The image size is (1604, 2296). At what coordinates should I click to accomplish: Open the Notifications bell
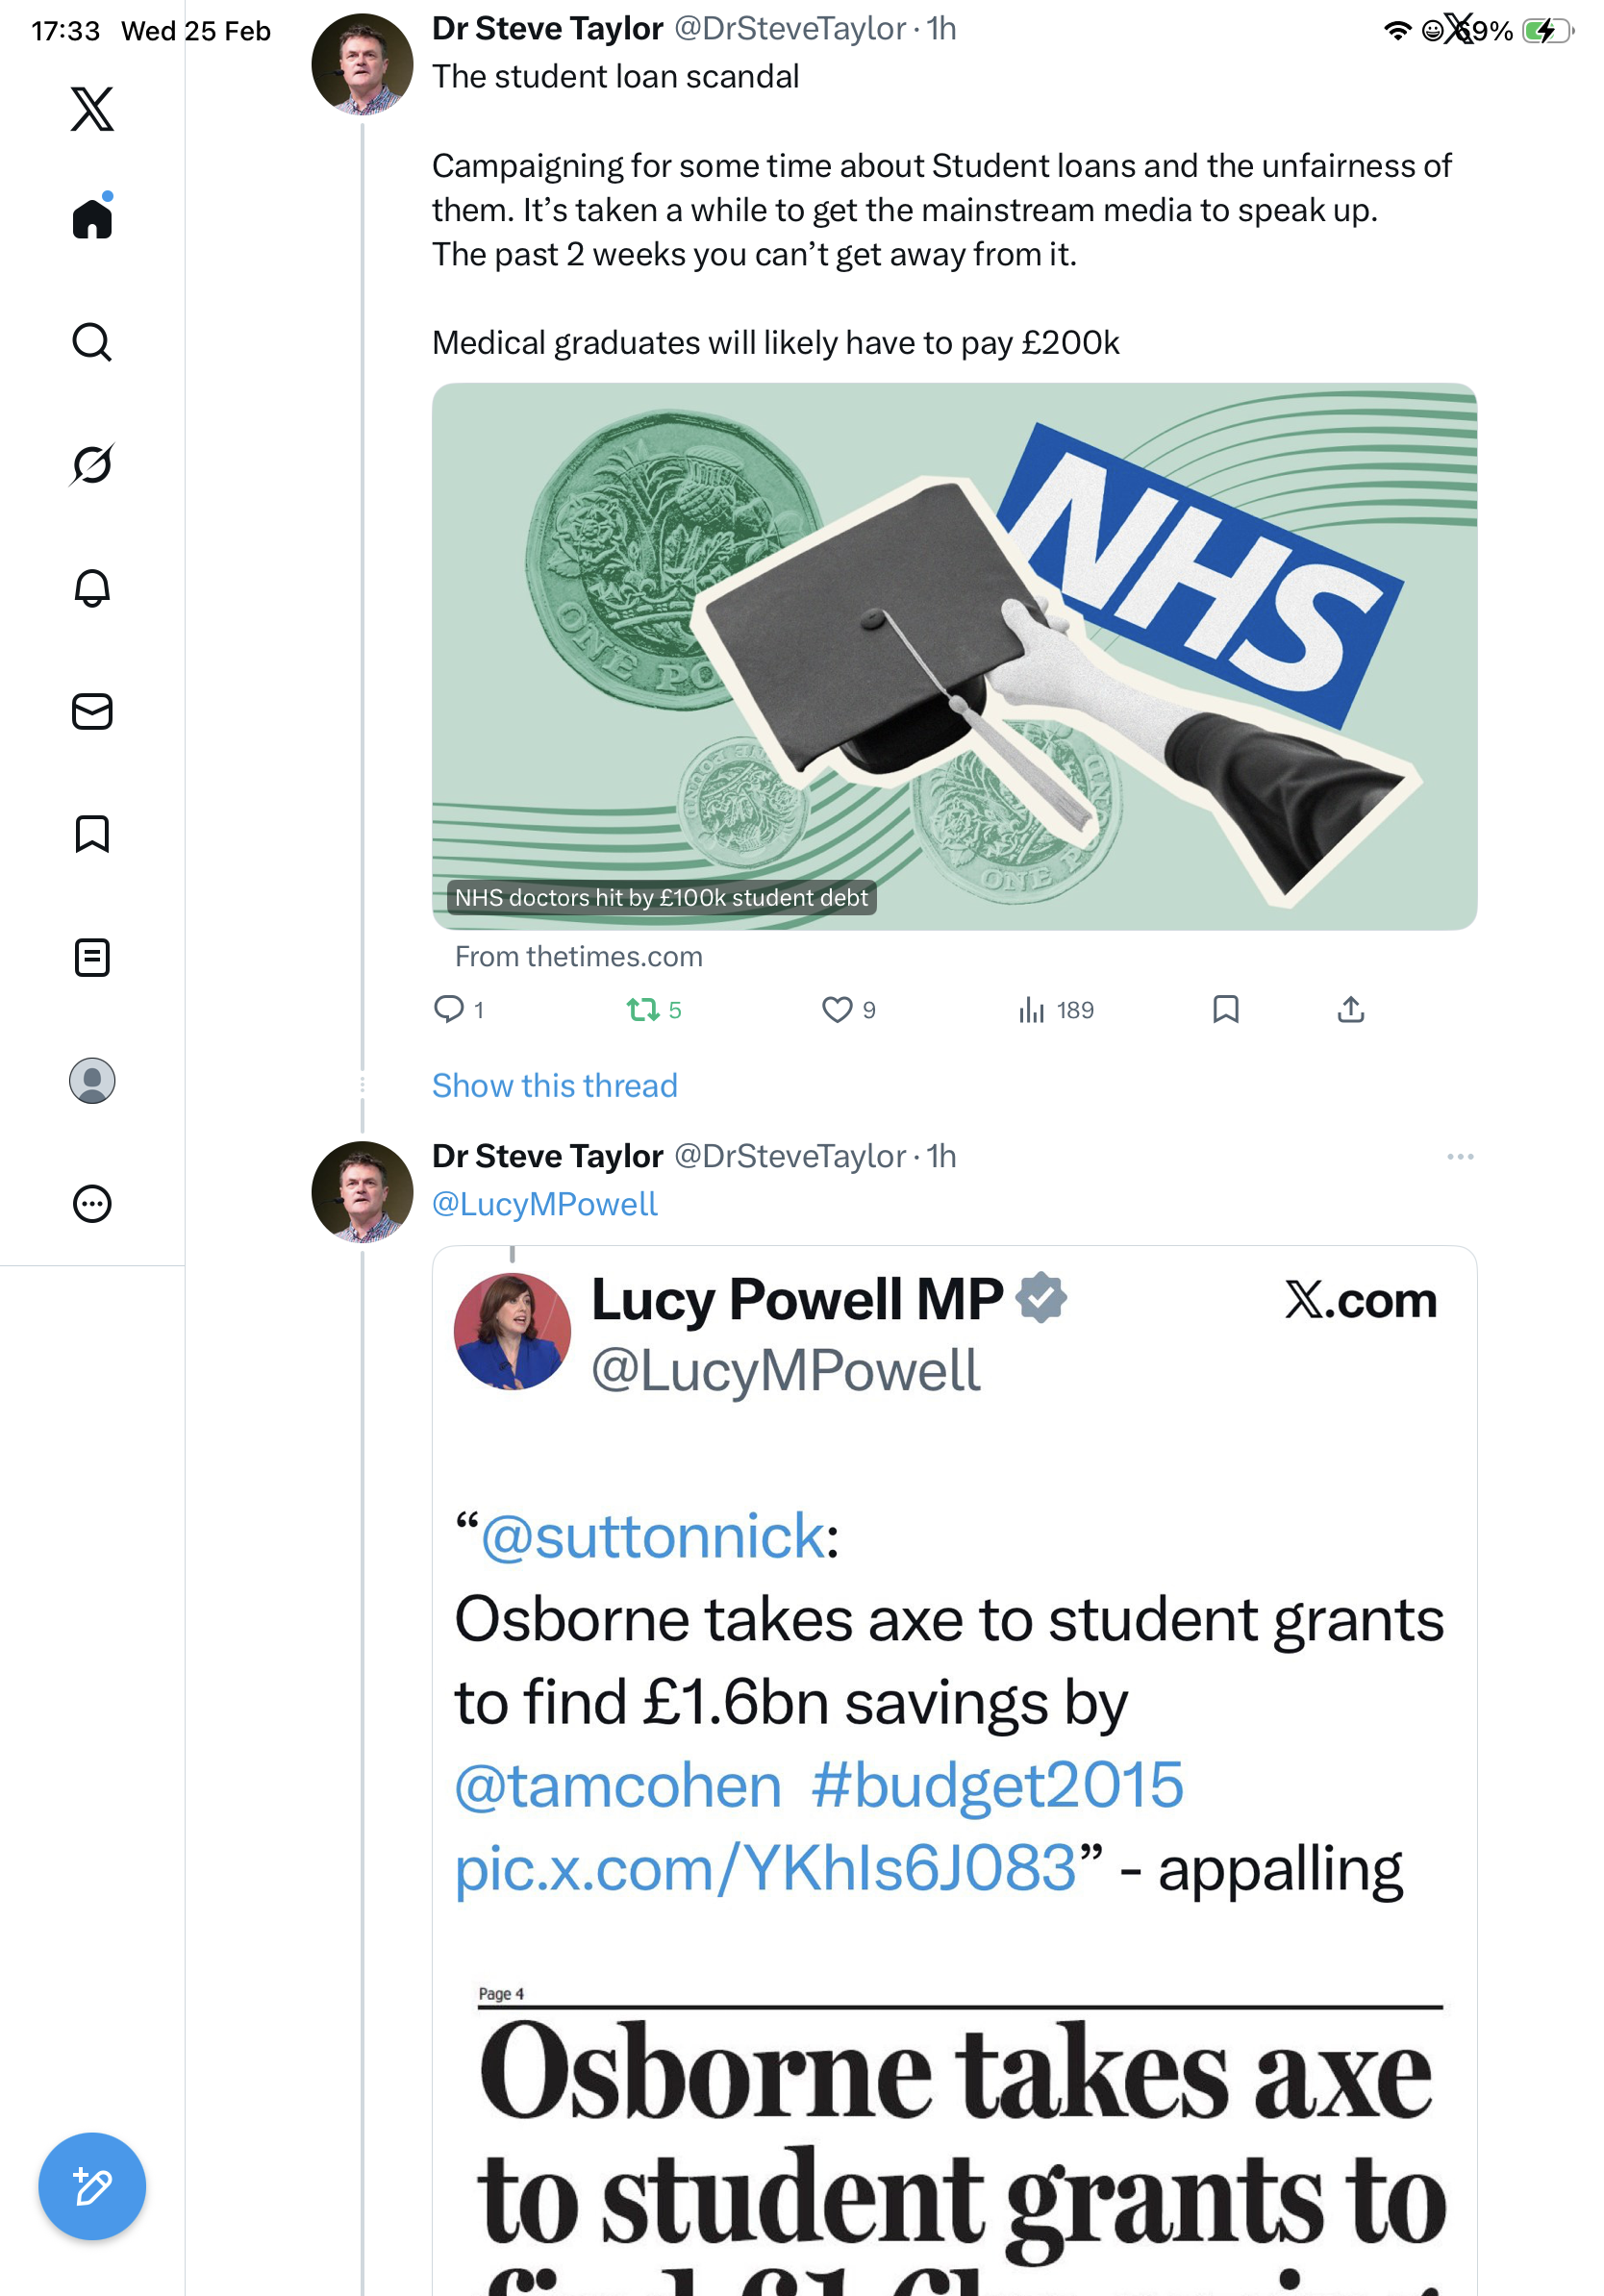click(92, 588)
